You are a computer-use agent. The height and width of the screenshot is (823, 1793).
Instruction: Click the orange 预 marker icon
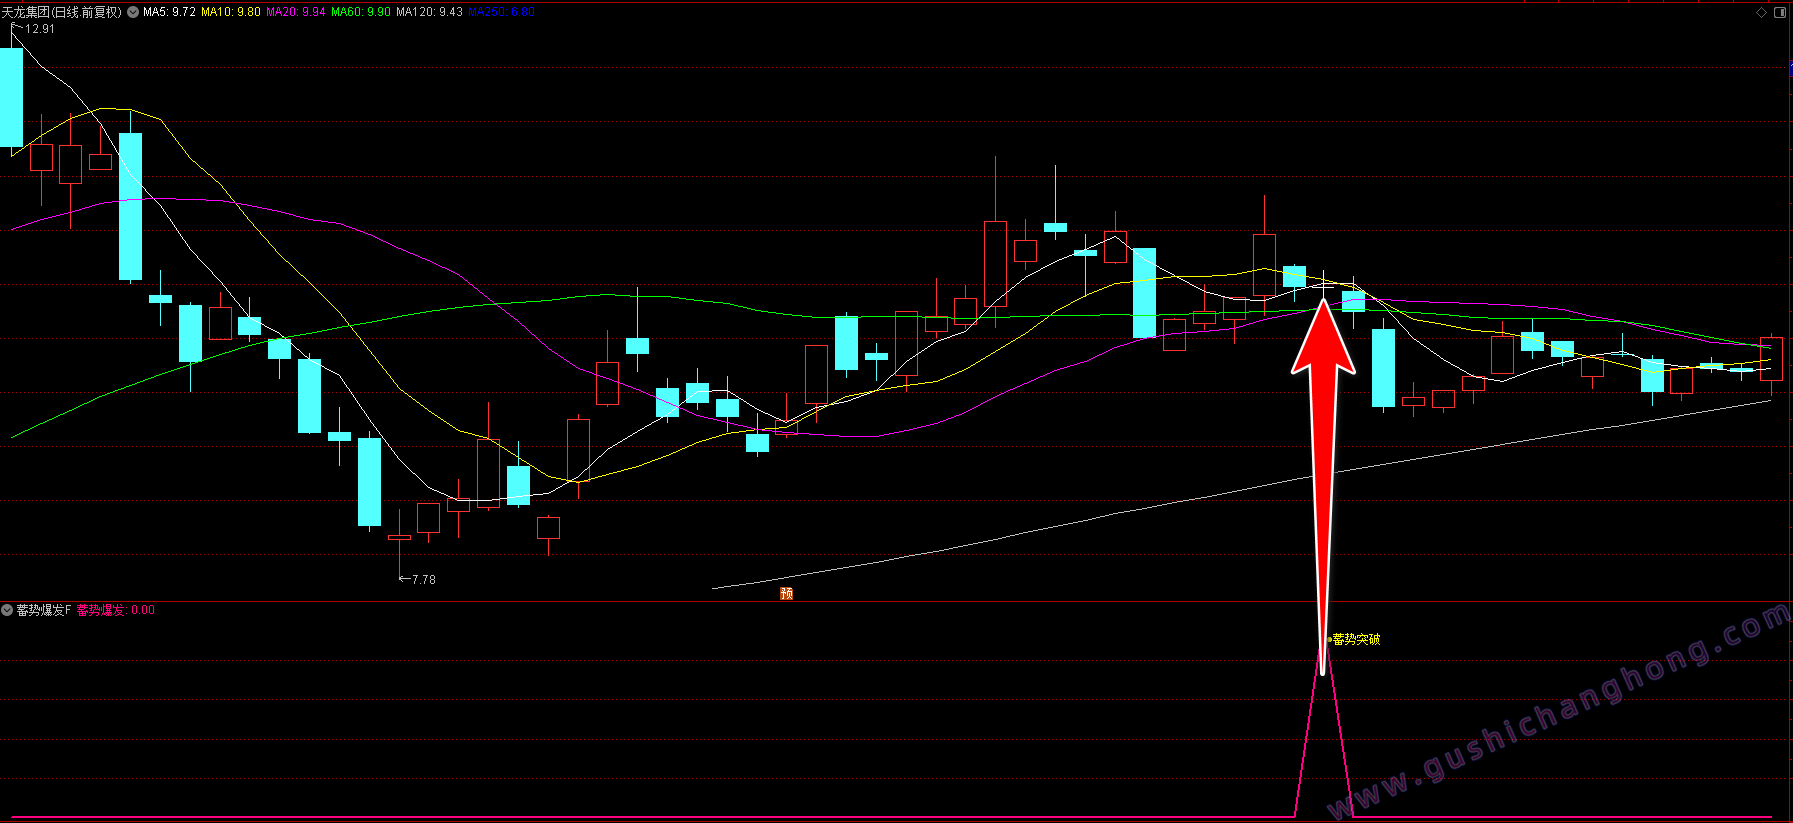point(786,594)
